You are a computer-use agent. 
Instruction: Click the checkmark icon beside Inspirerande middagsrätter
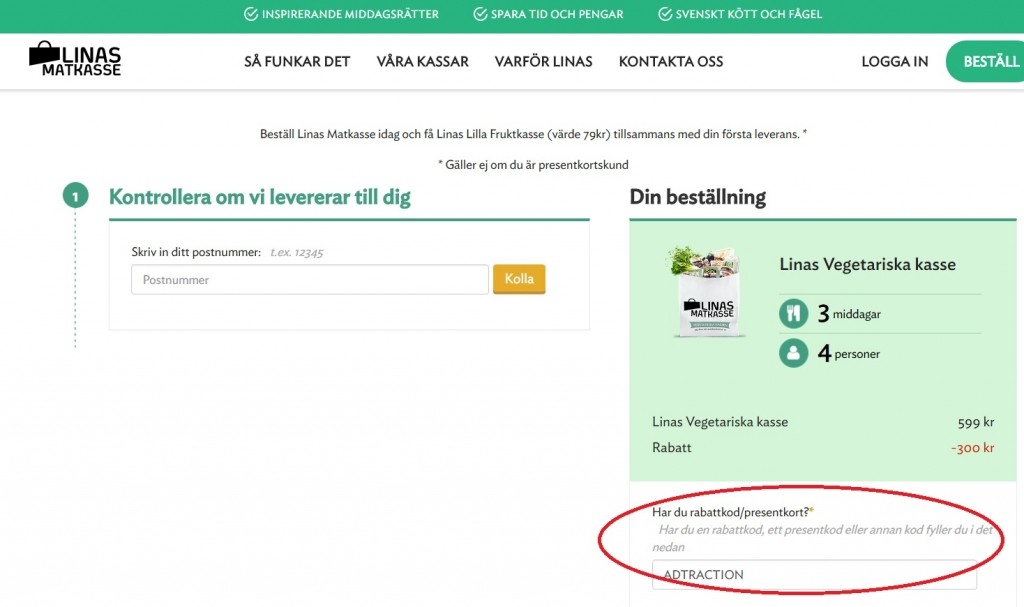[251, 14]
